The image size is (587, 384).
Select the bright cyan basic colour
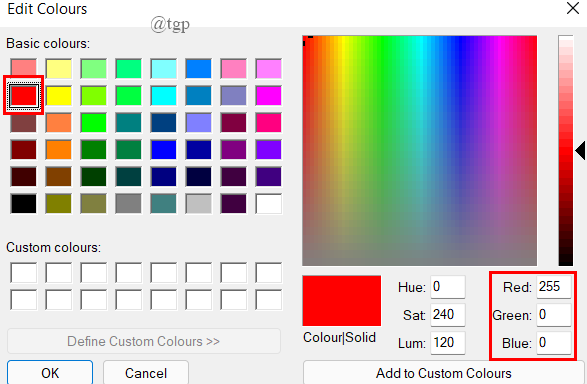point(164,96)
